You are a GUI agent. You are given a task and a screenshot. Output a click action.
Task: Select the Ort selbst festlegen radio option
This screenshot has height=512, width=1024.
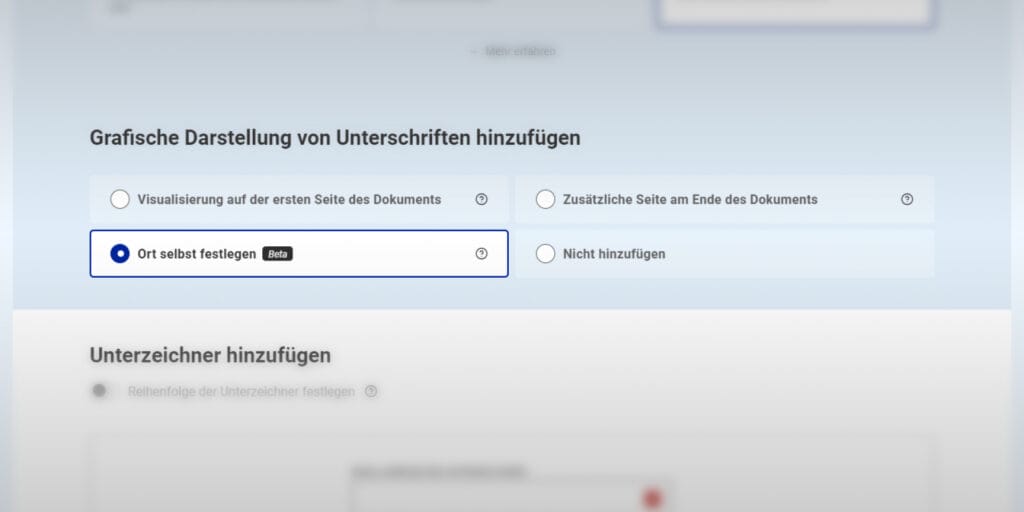[120, 254]
